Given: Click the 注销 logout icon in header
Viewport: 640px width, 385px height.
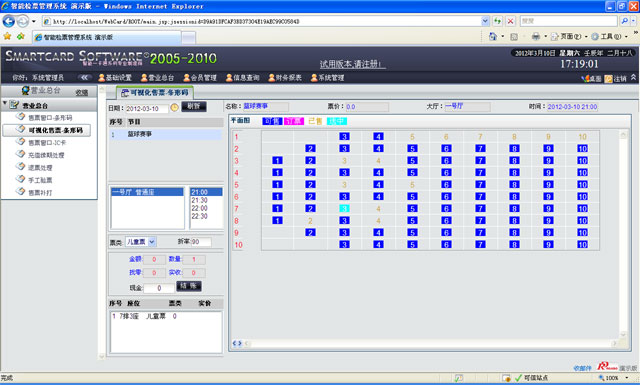Looking at the screenshot, I should [608, 78].
